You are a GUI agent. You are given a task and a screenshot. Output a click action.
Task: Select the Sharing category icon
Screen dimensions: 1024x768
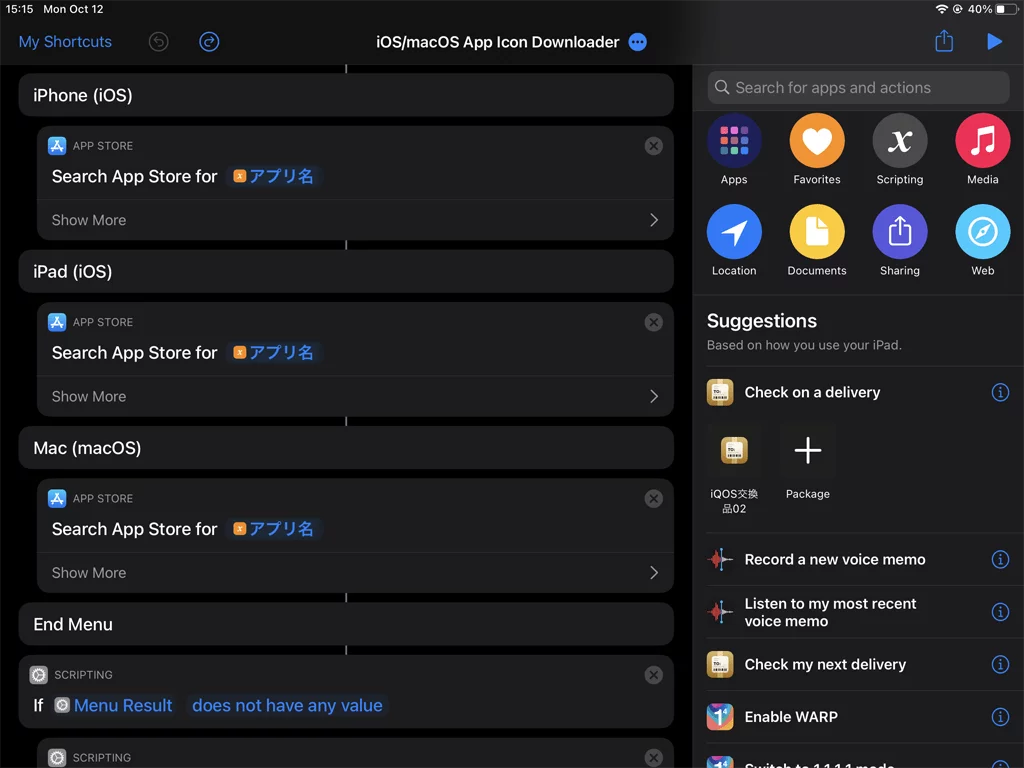point(900,232)
